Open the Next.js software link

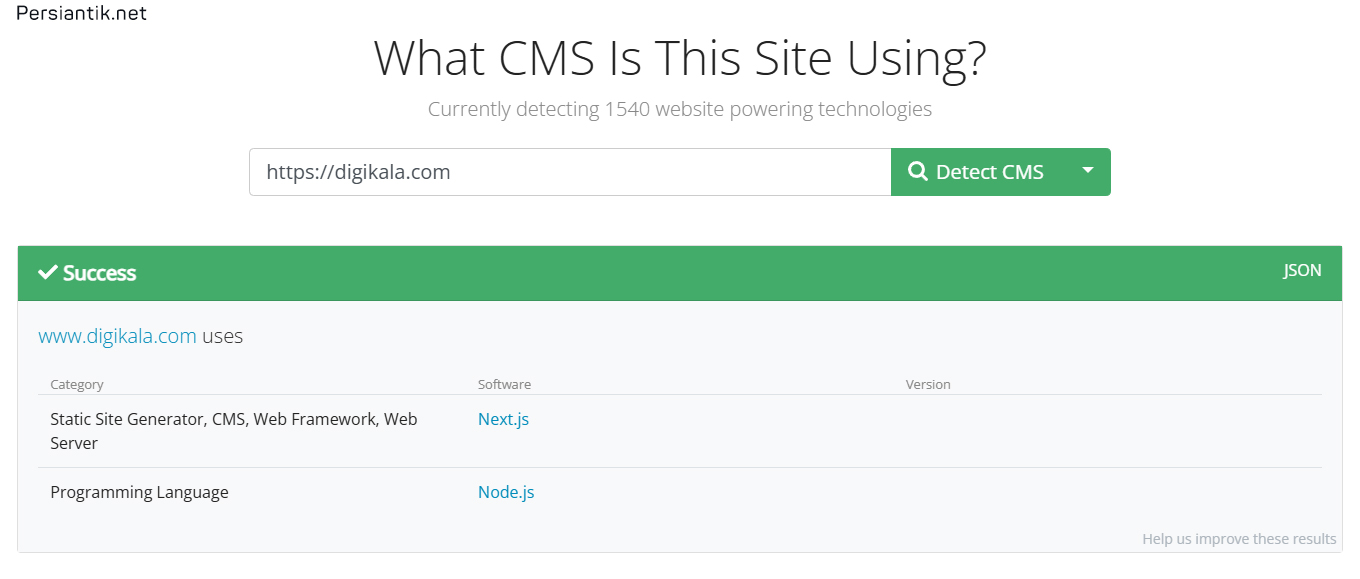point(503,419)
